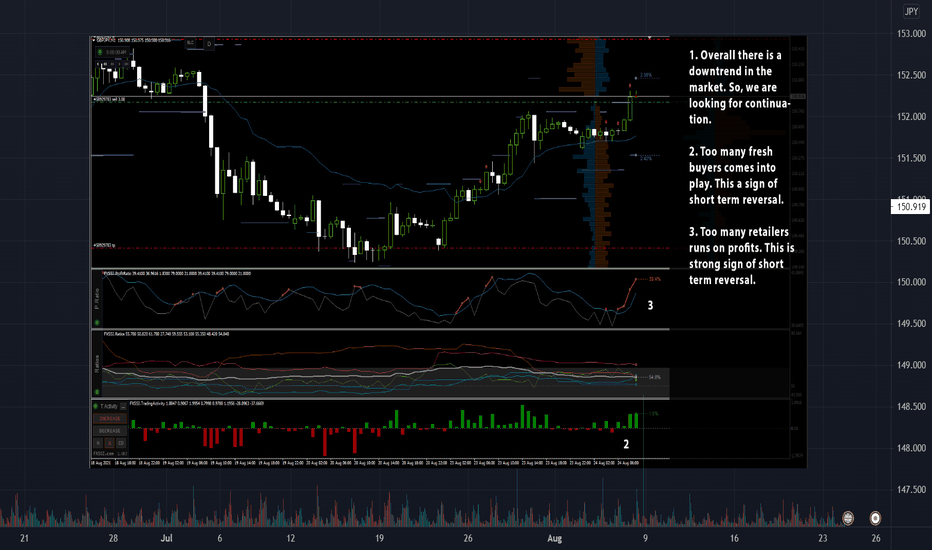Open the JPY currency selector
Image resolution: width=932 pixels, height=550 pixels.
911,11
